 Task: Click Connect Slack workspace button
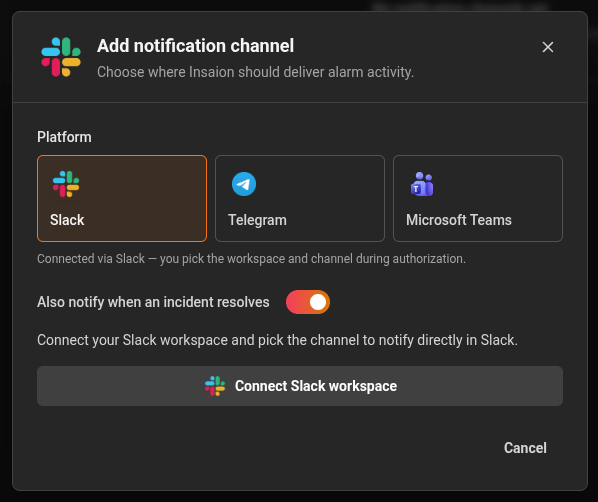(300, 386)
